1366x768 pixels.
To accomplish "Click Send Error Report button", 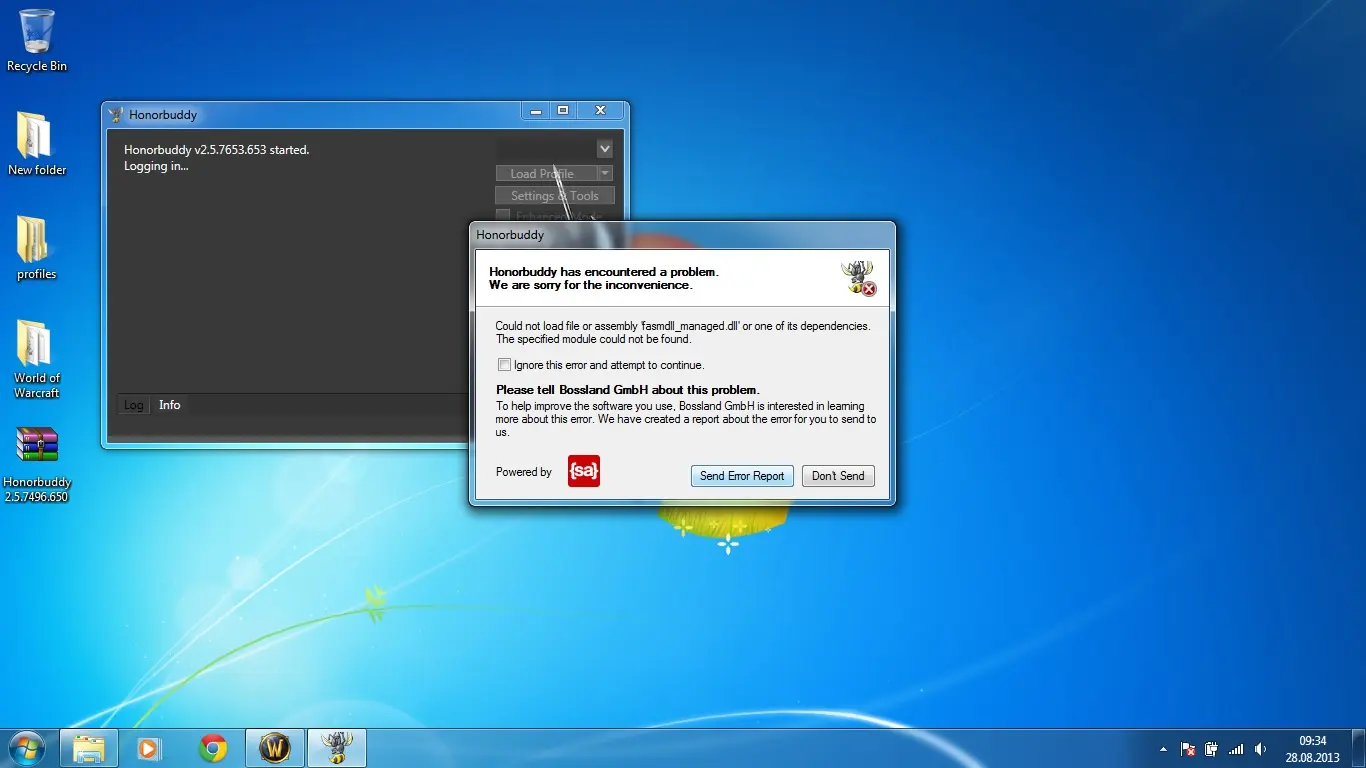I will tap(742, 476).
